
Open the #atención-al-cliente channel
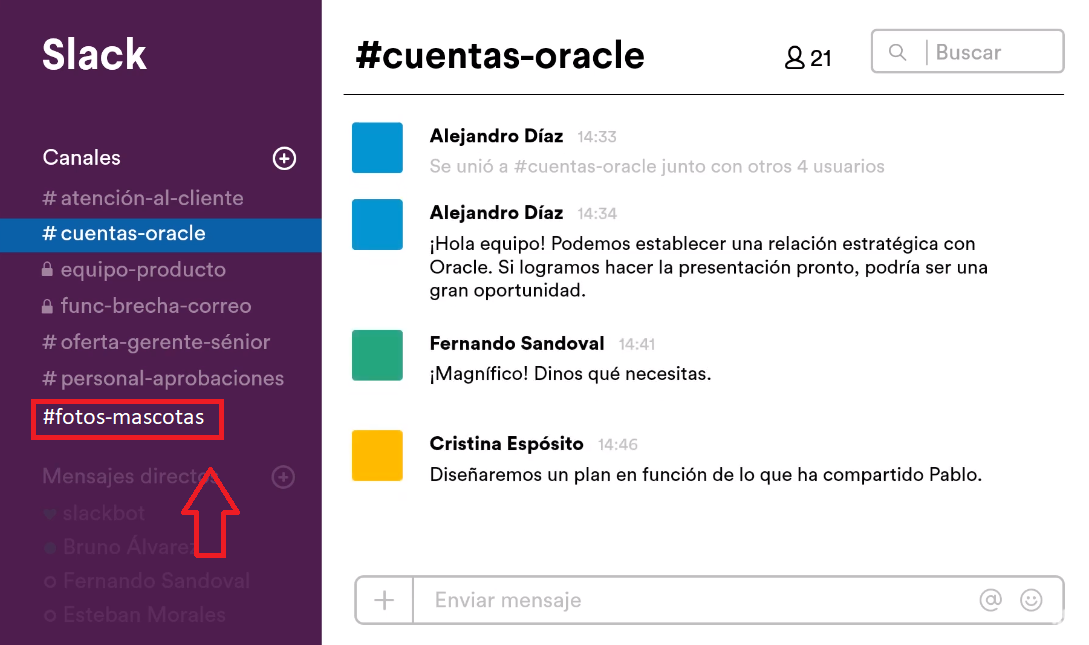(143, 198)
